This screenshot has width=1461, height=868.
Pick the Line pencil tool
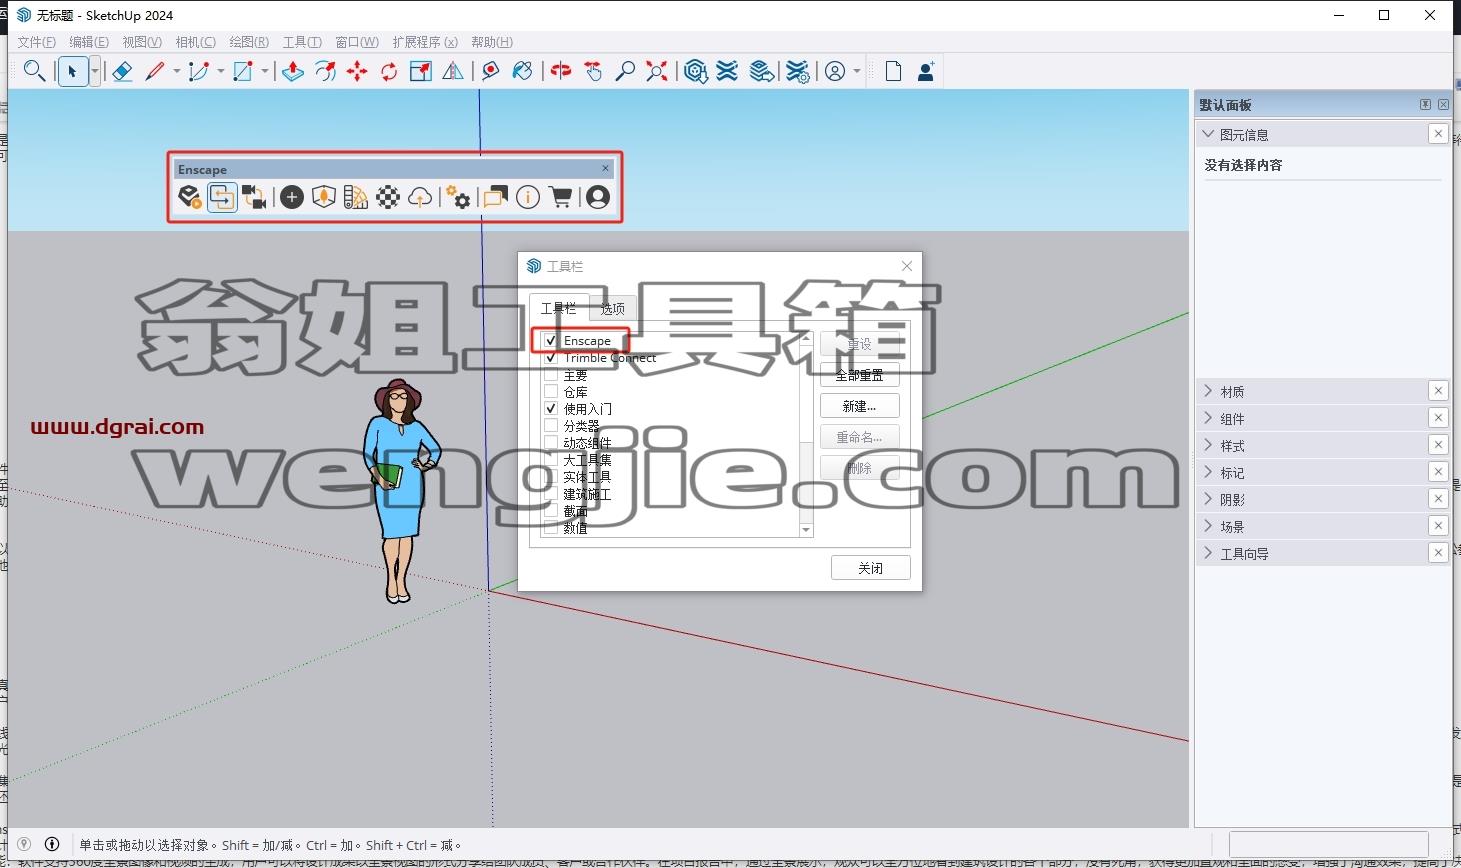click(155, 71)
